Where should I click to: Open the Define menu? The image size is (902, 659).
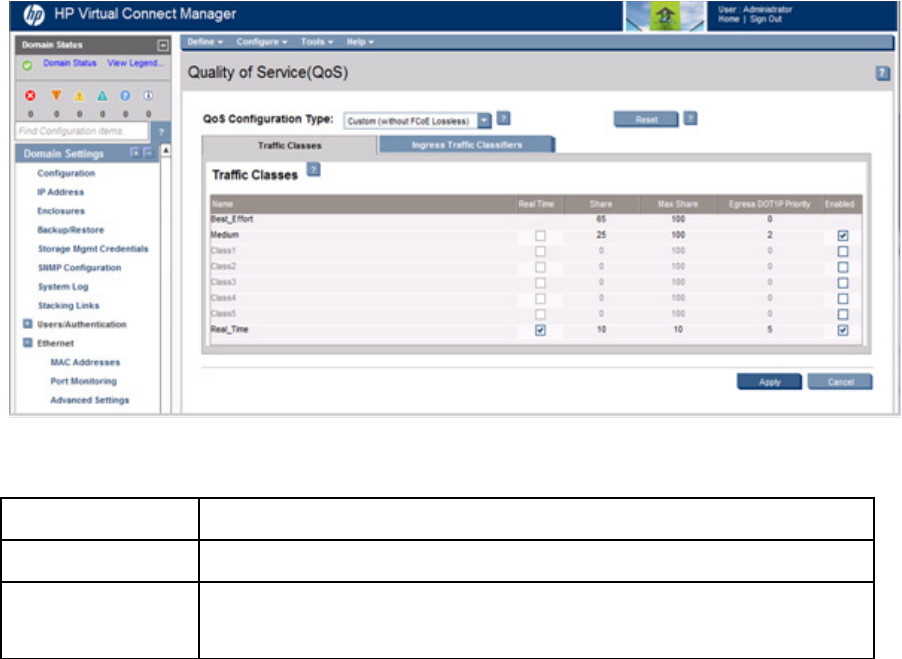[x=205, y=42]
